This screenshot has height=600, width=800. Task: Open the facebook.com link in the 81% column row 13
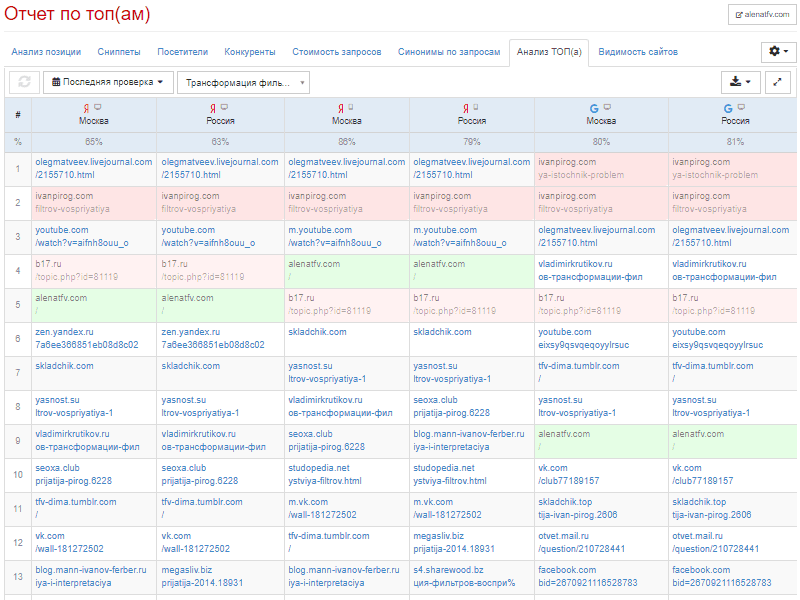[722, 577]
